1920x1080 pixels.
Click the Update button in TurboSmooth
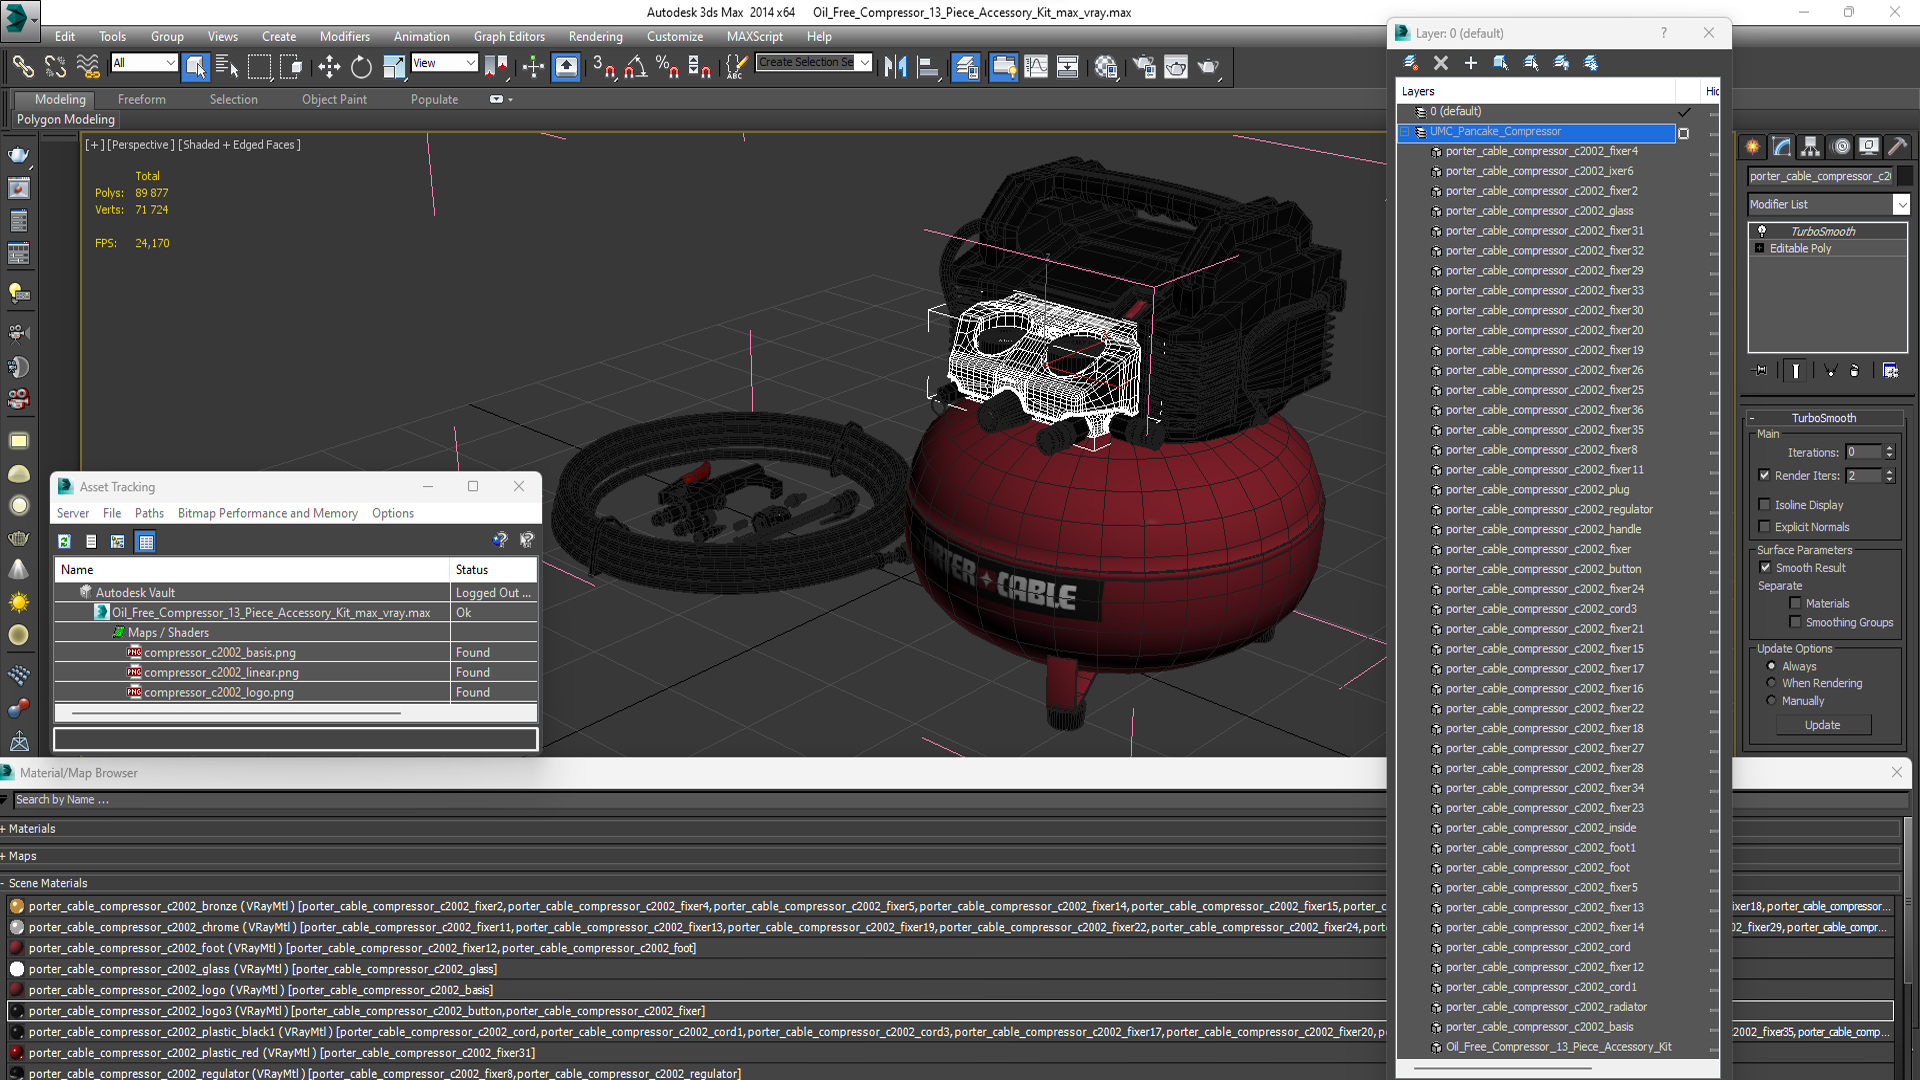tap(1822, 726)
